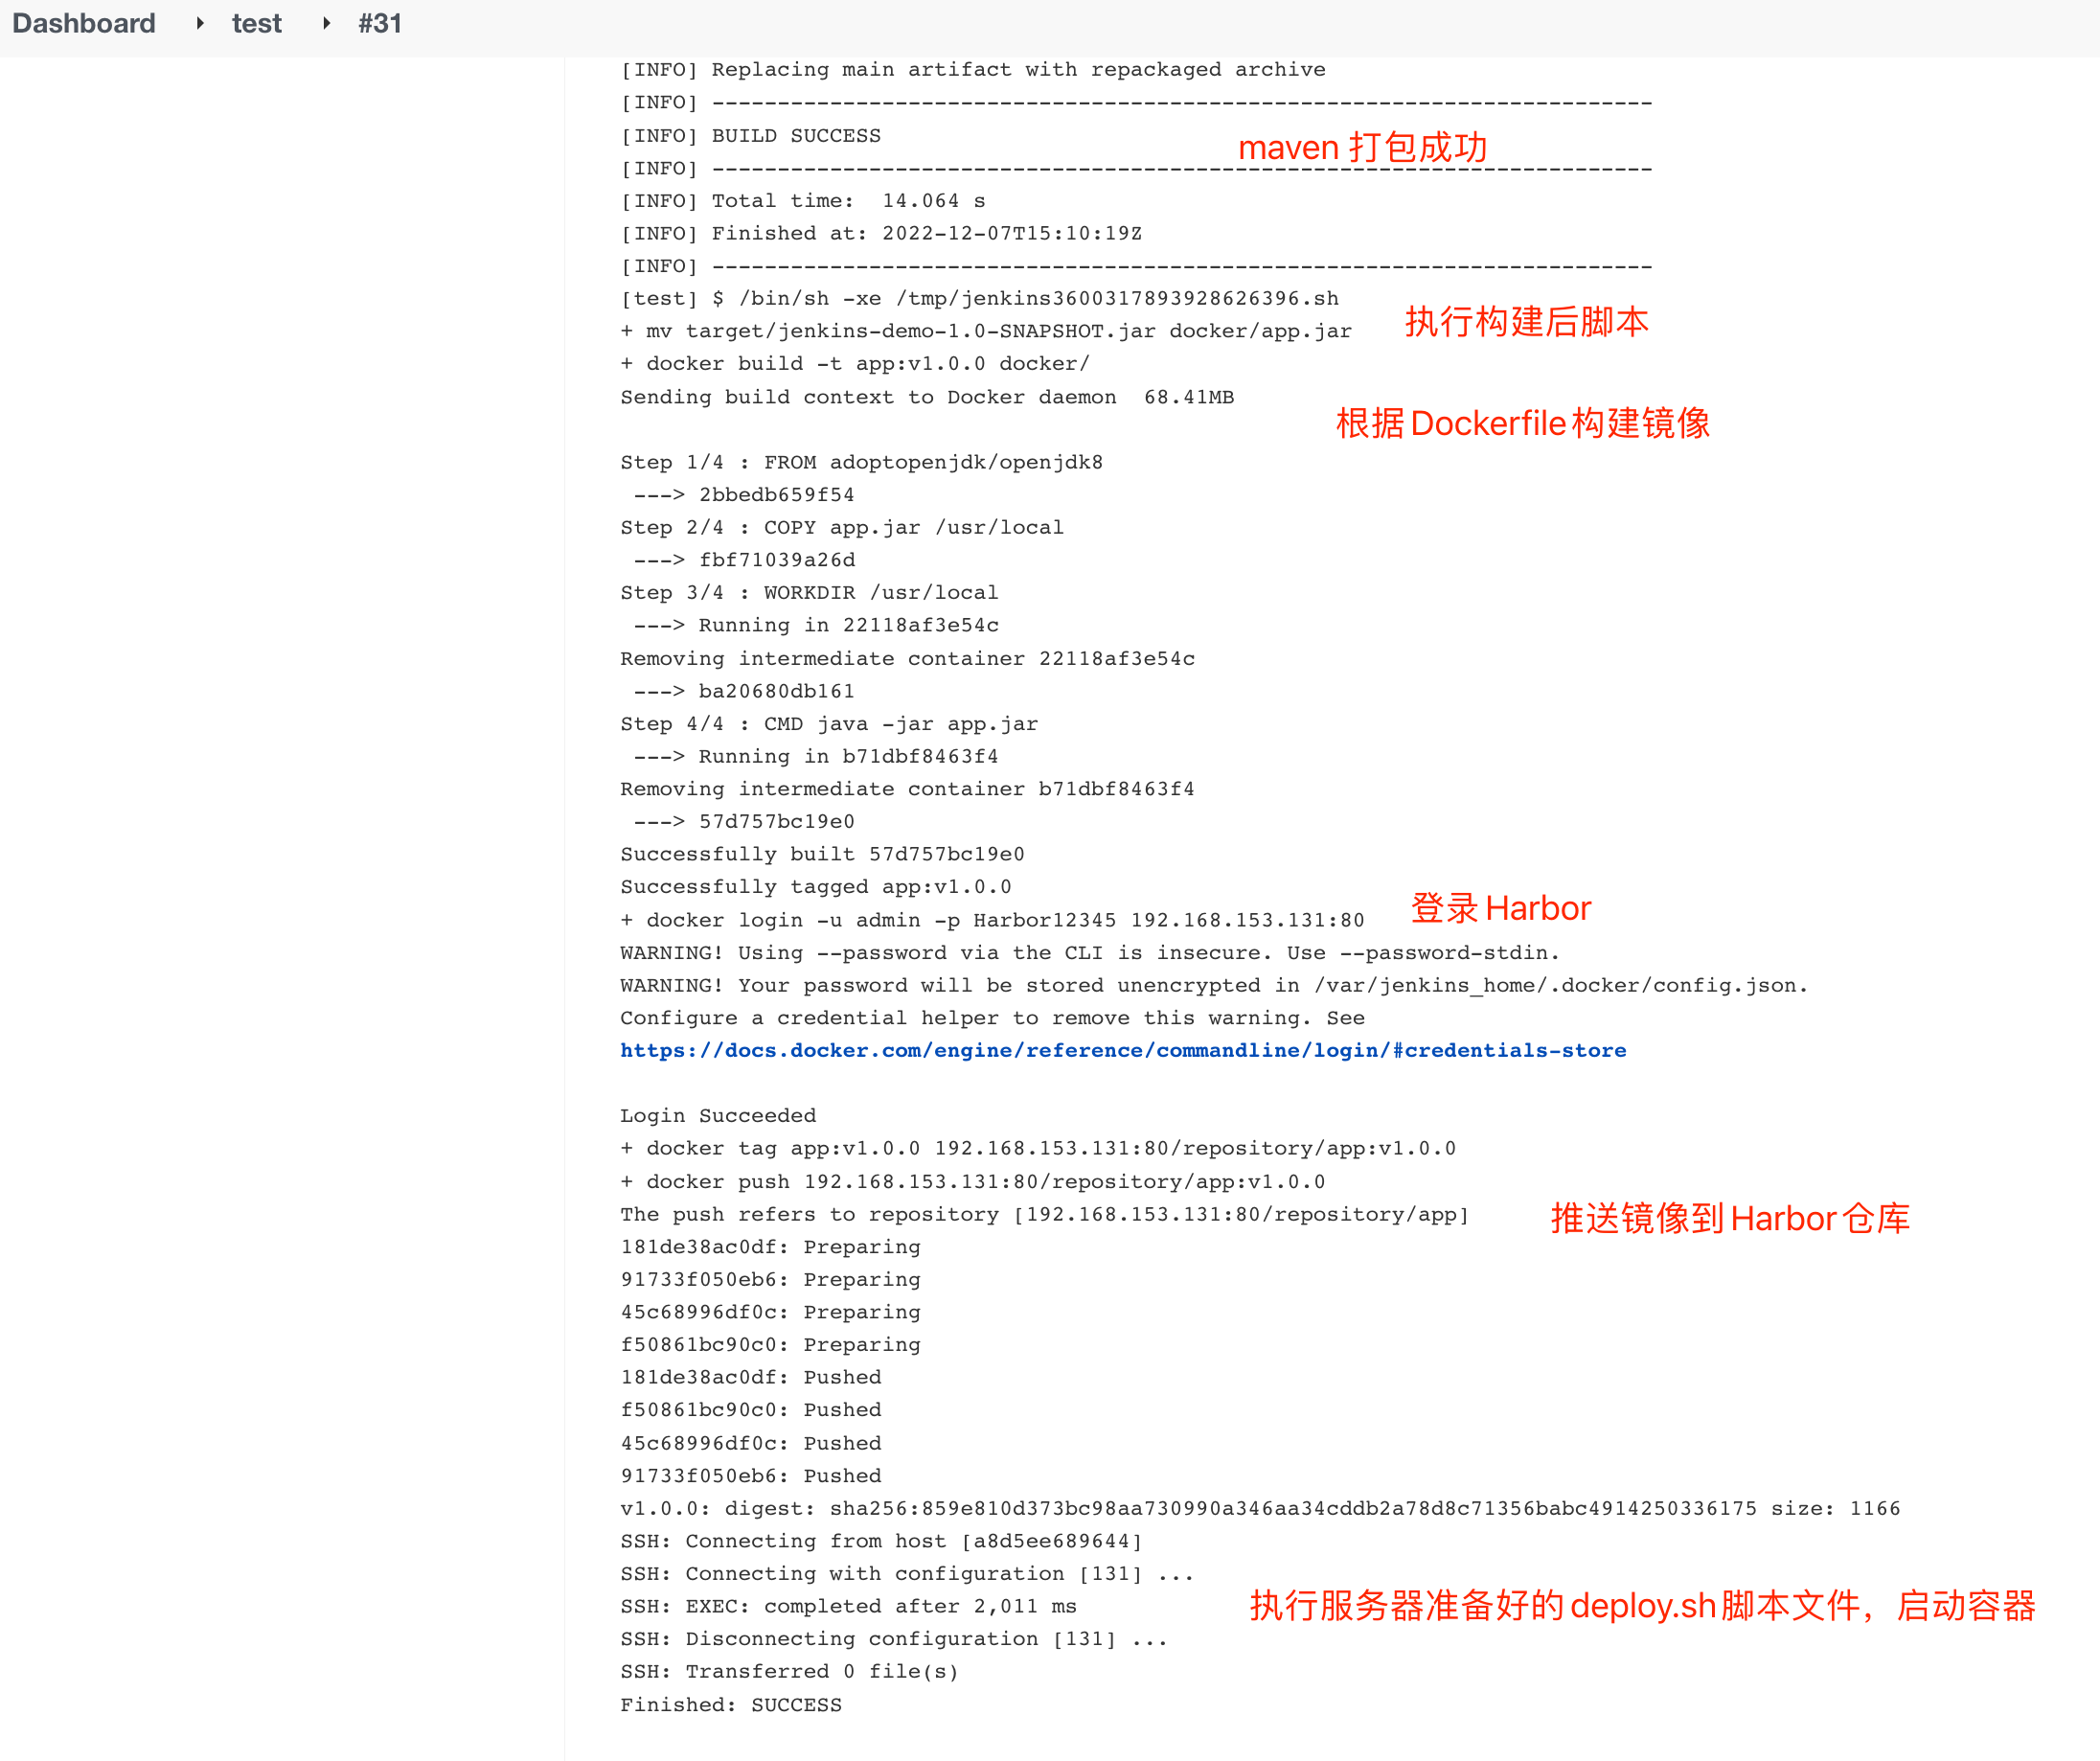Expand the chevron menu after test
Screen dimensions: 2100x1761
(327, 23)
